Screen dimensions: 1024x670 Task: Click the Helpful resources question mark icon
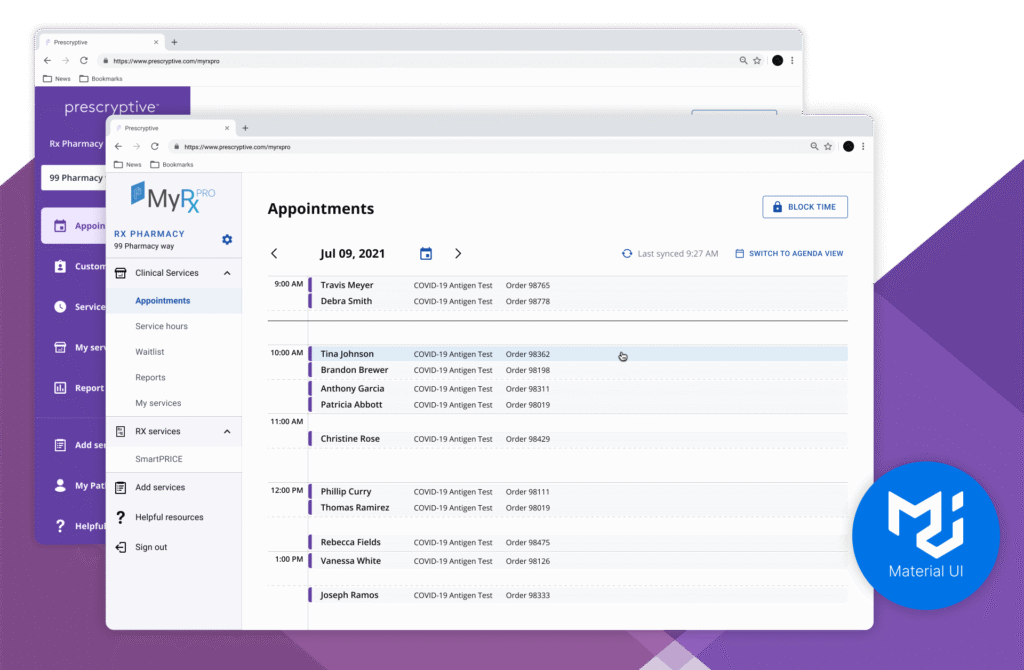[121, 517]
